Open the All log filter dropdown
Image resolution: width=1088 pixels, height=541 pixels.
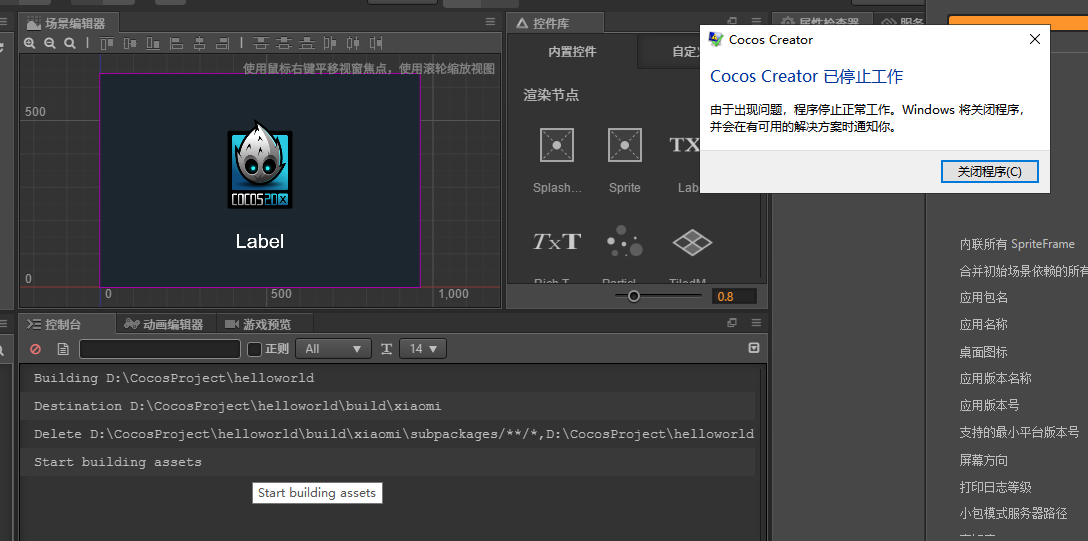click(333, 349)
